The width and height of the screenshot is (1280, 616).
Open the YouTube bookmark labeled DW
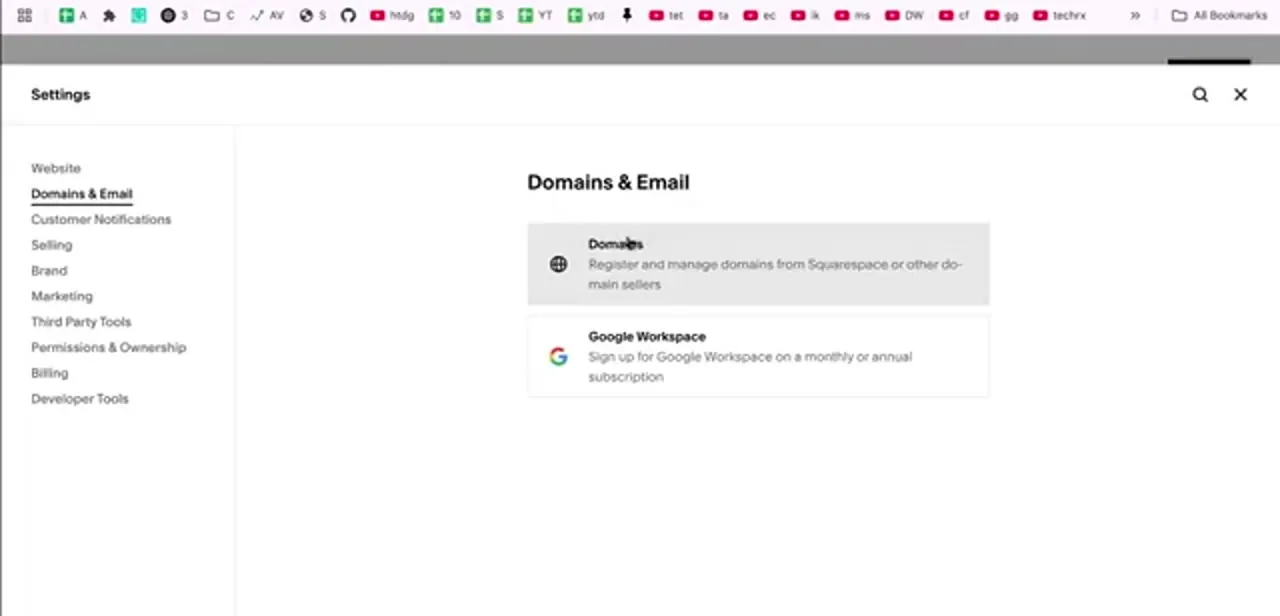tap(905, 15)
